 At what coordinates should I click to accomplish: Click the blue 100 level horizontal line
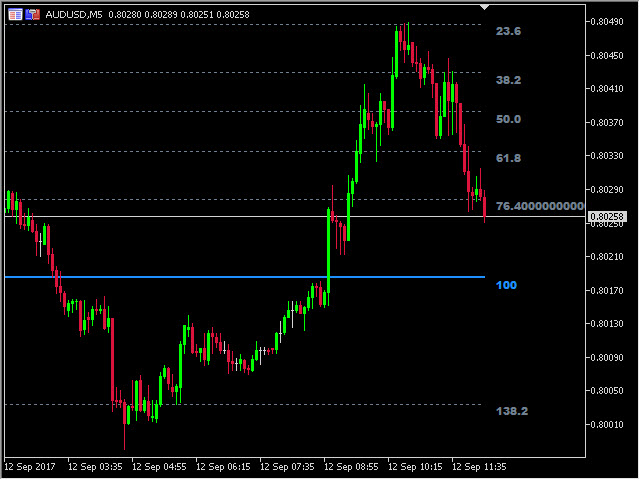(245, 277)
